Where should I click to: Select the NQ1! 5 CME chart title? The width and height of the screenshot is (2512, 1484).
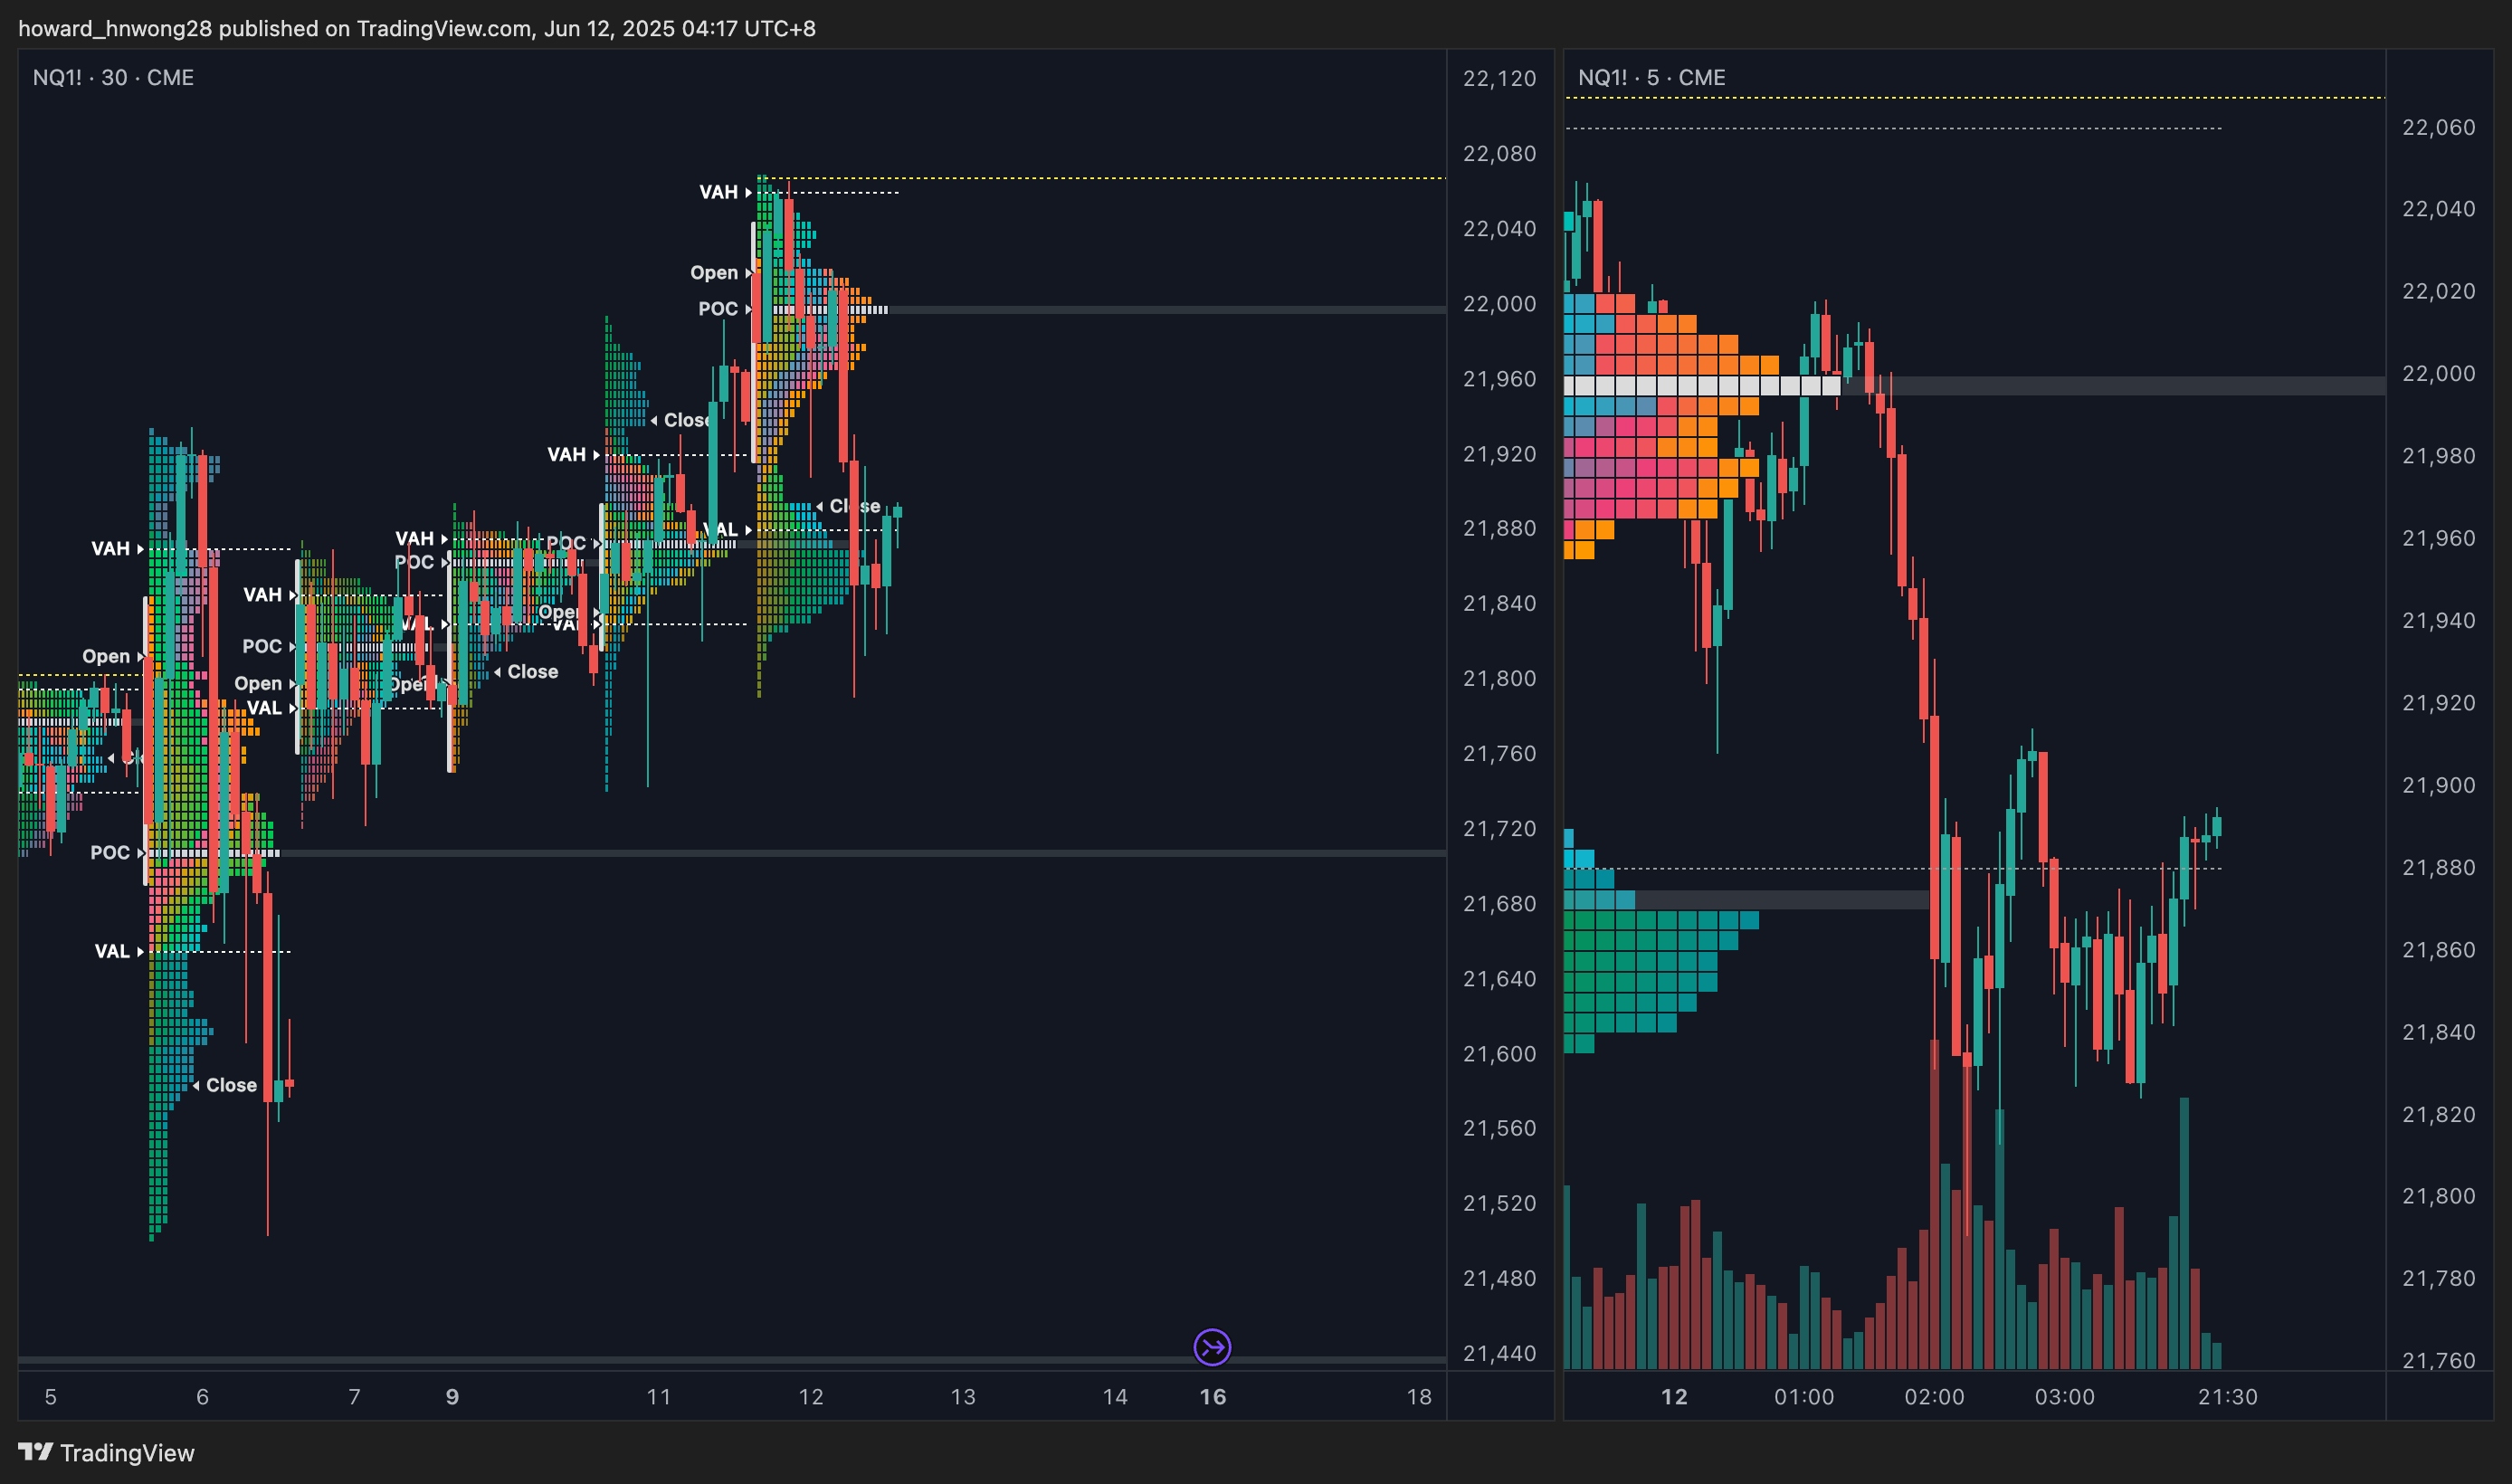click(1651, 77)
